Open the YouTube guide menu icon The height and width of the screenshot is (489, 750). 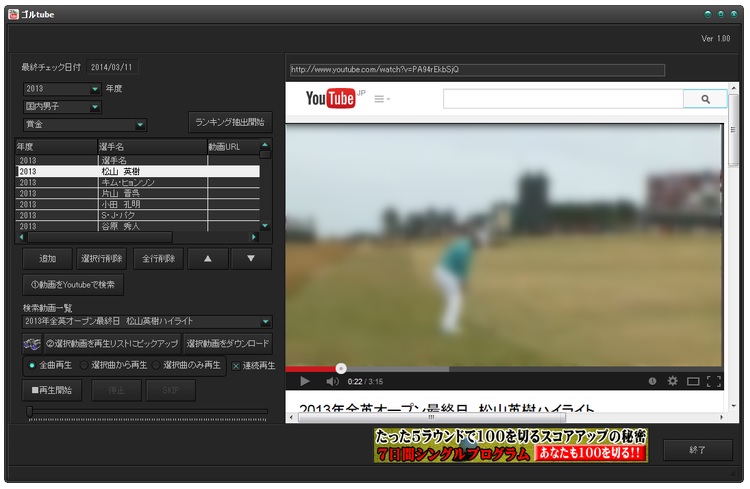tap(382, 99)
